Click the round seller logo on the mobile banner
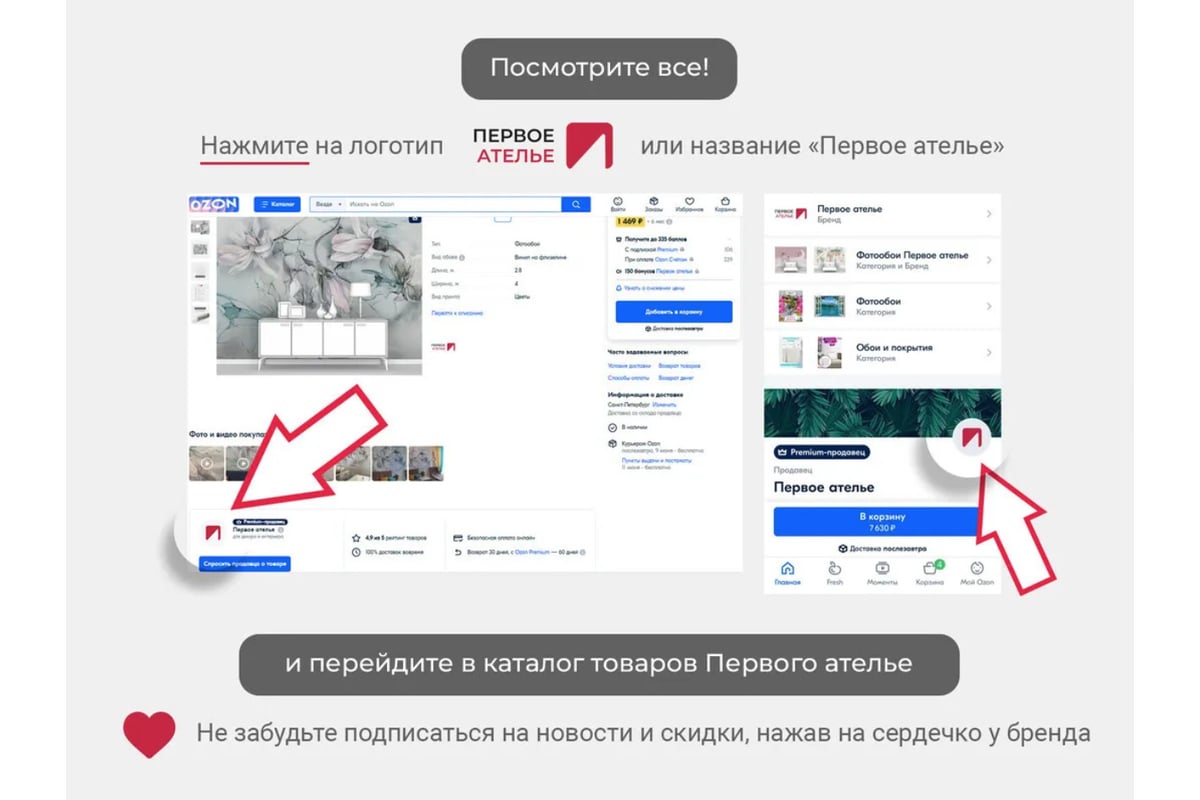Screen dimensions: 1200x800 [x=972, y=437]
